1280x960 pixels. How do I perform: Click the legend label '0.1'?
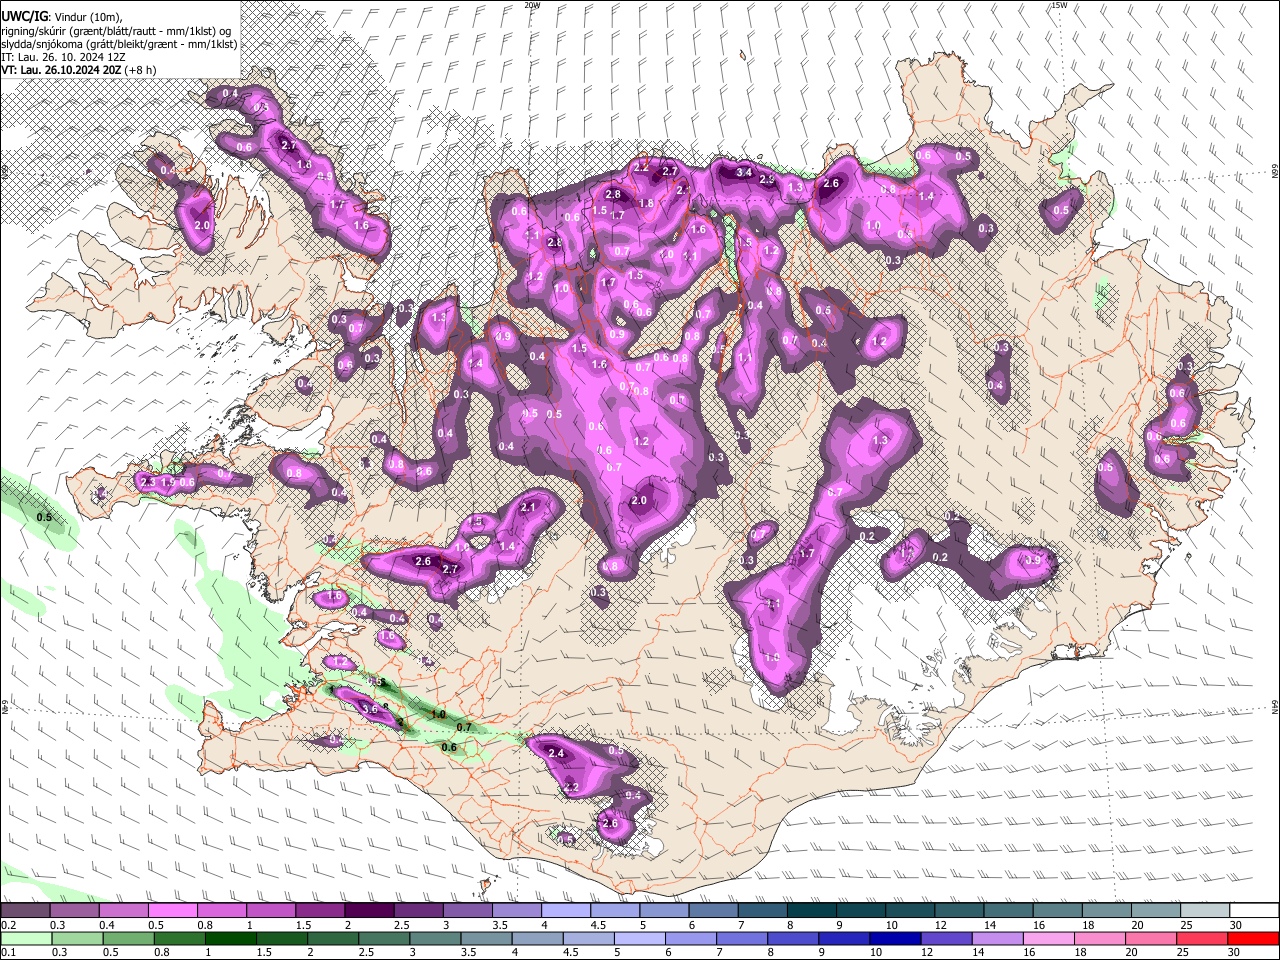[x=7, y=952]
